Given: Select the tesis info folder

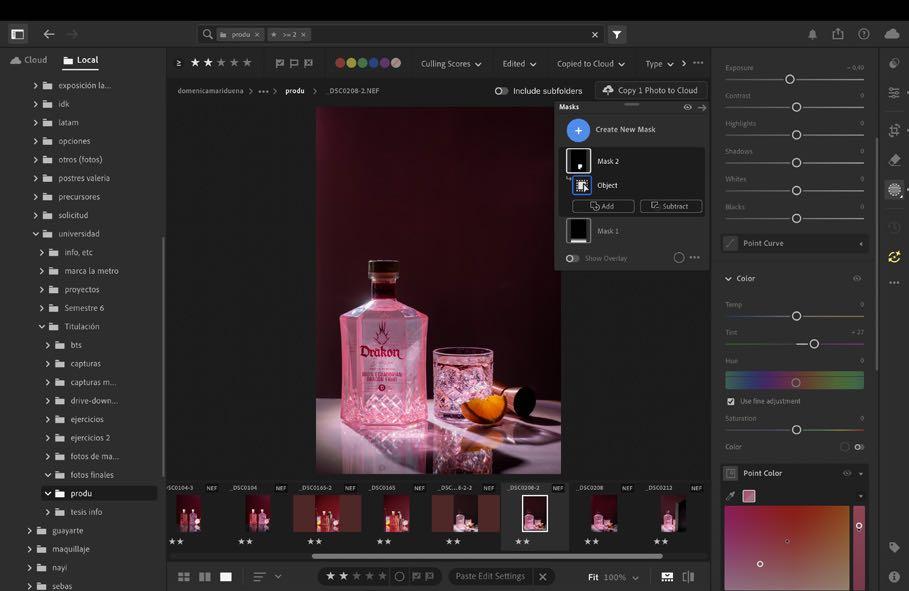Looking at the screenshot, I should [86, 512].
